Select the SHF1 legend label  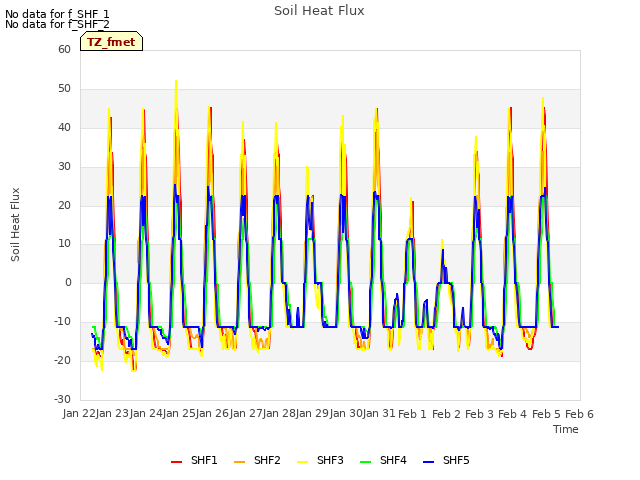204,460
